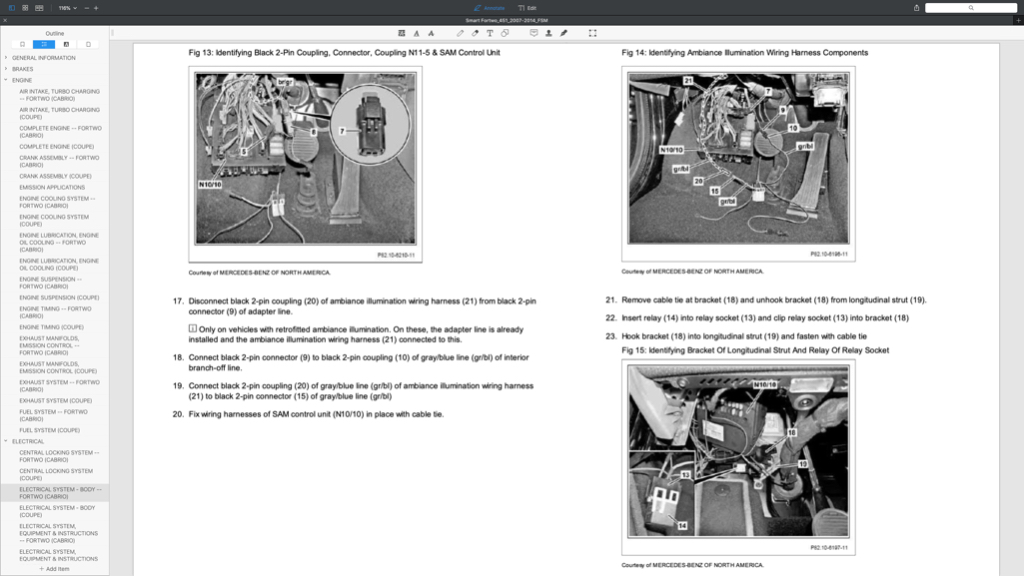
Task: Switch to Annotate mode tab
Action: point(489,8)
